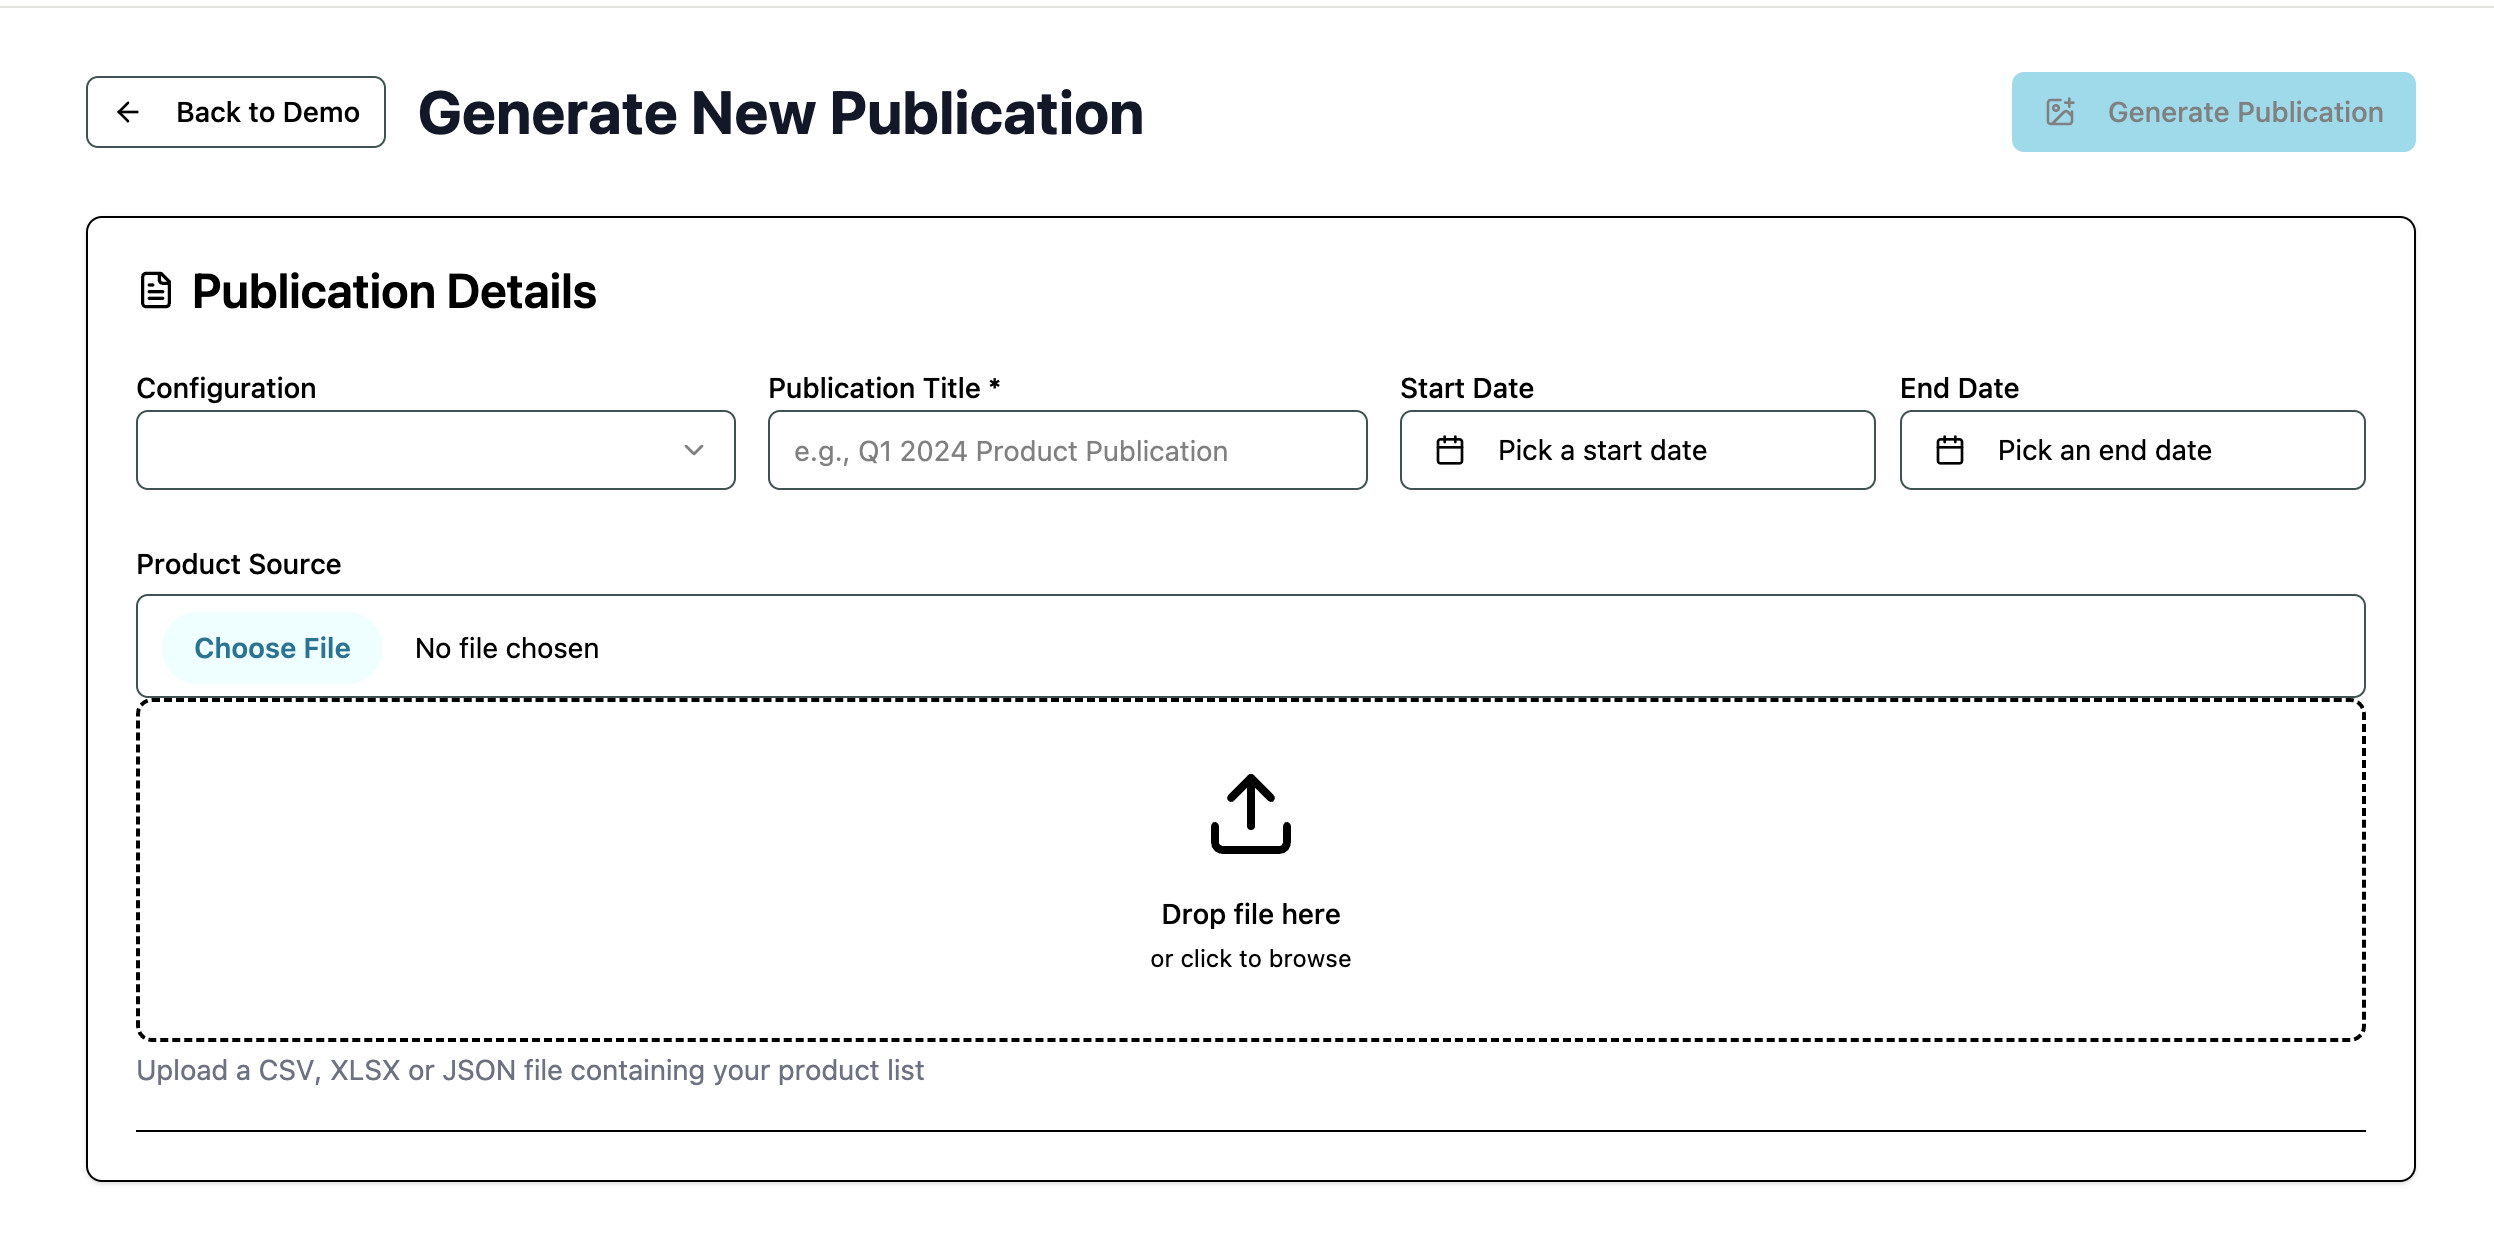Click the Choose File button
Screen dimensions: 2494x1236
272,648
